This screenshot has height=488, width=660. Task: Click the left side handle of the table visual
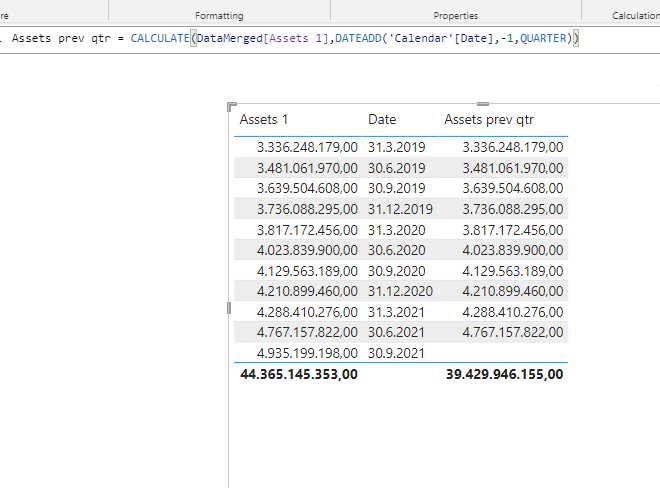[x=229, y=308]
